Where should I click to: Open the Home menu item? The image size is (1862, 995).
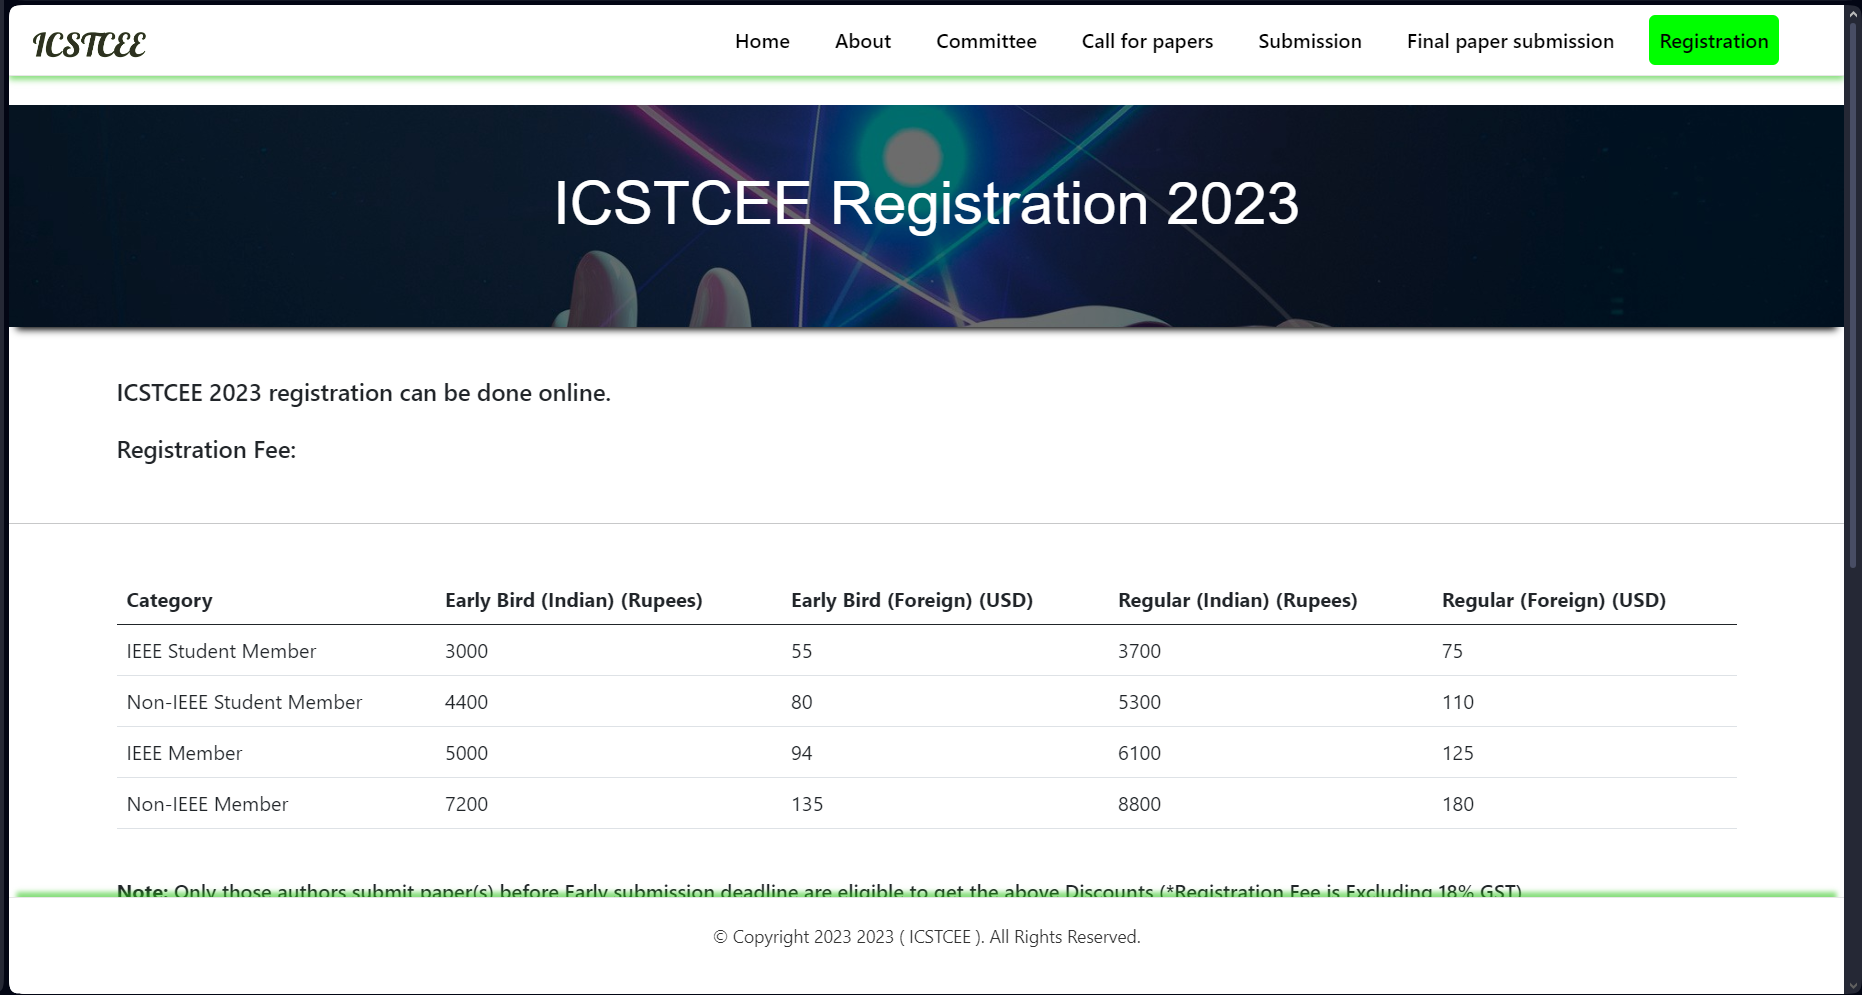[762, 41]
